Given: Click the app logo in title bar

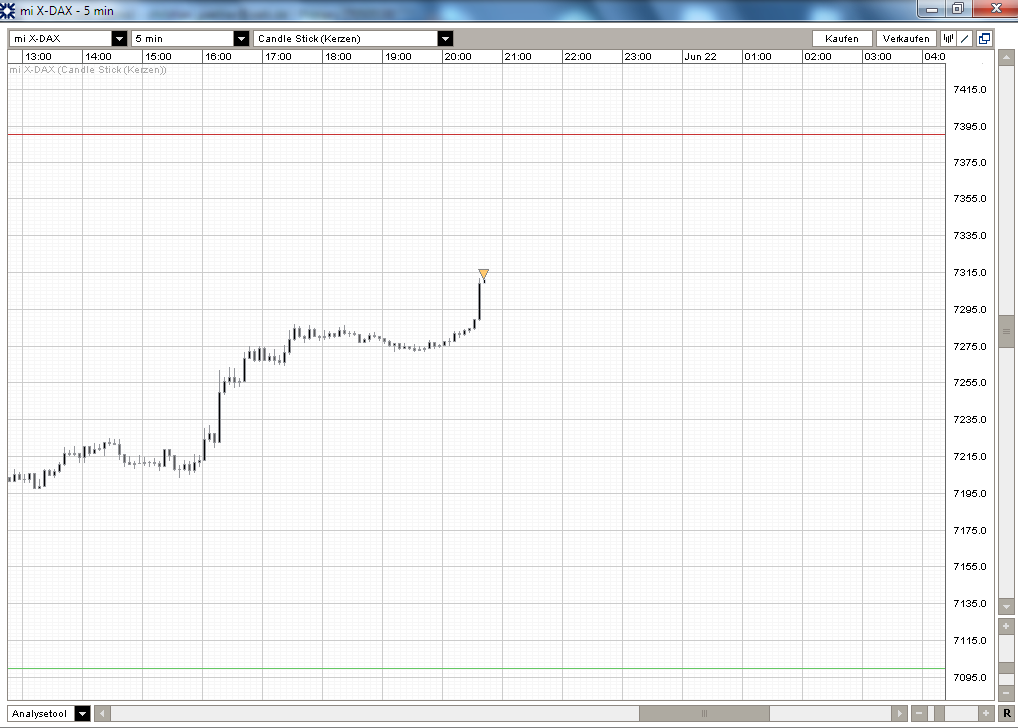Looking at the screenshot, I should [8, 10].
